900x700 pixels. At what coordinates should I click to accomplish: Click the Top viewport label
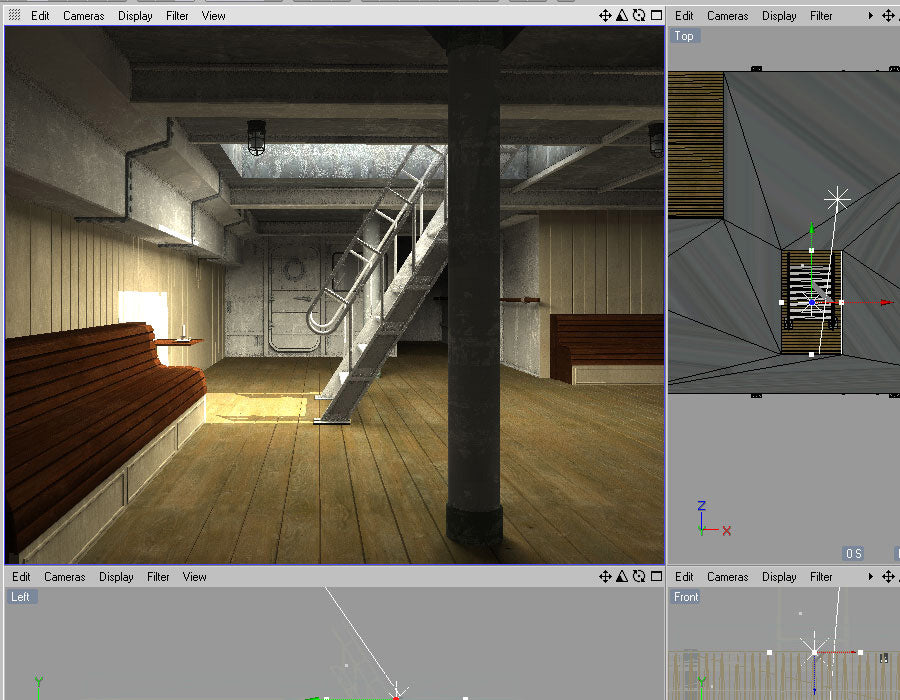point(684,36)
